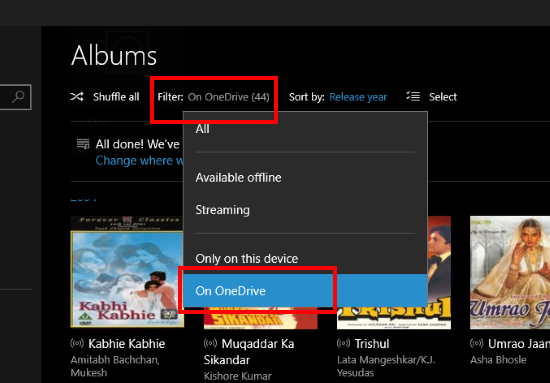Click the Change where we look link
This screenshot has width=550, height=383.
click(x=139, y=161)
